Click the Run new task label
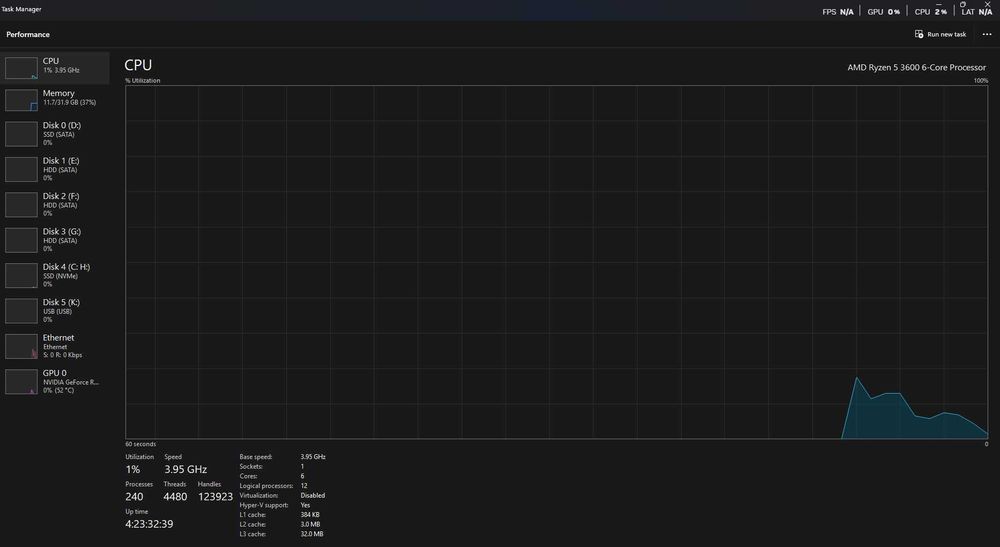Viewport: 1000px width, 547px height. point(946,34)
